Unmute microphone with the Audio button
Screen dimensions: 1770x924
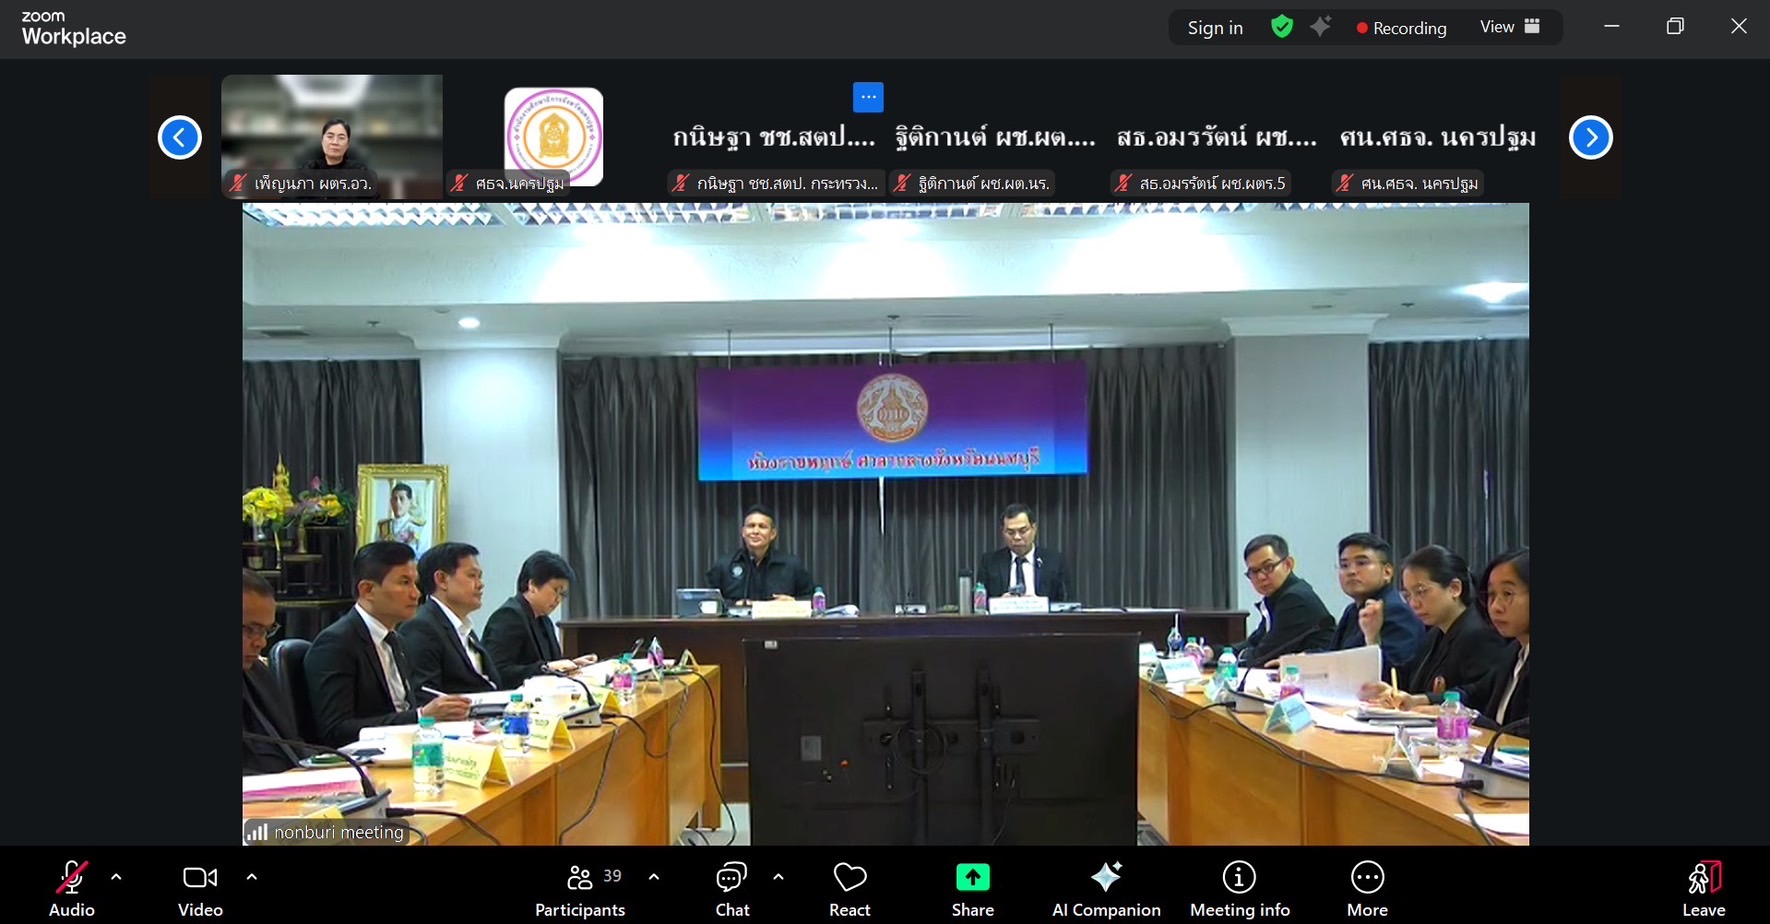pyautogui.click(x=71, y=888)
